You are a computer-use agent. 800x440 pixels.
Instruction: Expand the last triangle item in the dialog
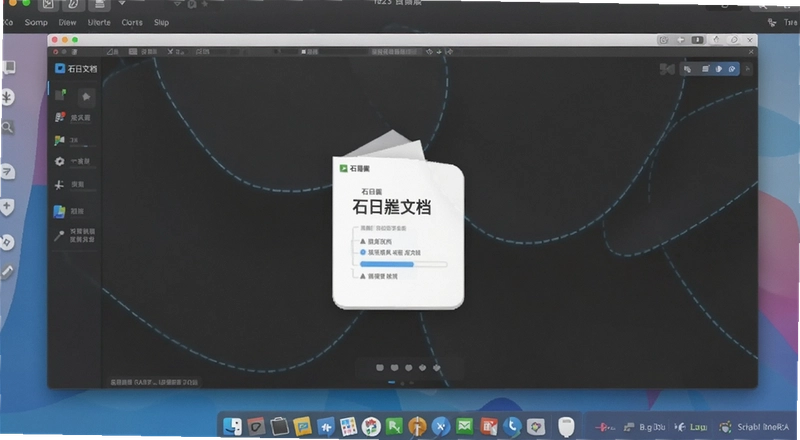[363, 276]
